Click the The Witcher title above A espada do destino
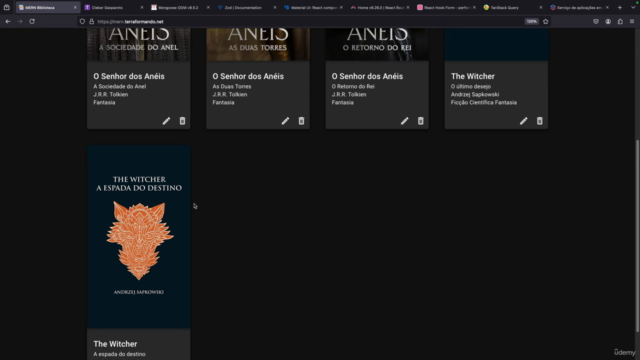640x360 pixels. click(115, 344)
